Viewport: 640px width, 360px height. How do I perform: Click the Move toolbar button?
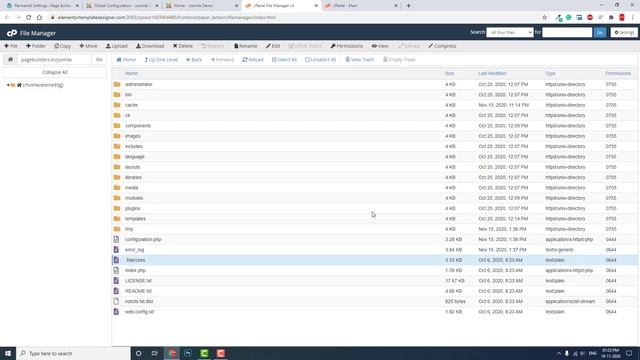[88, 46]
